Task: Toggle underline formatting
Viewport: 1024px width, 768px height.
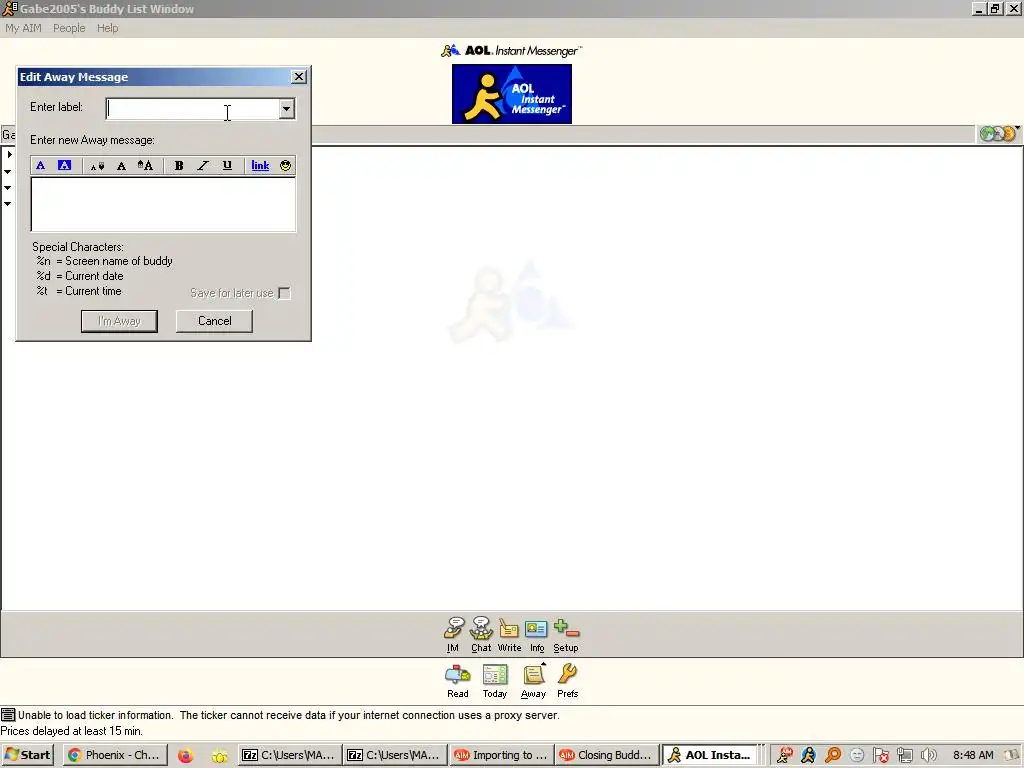Action: pyautogui.click(x=227, y=165)
